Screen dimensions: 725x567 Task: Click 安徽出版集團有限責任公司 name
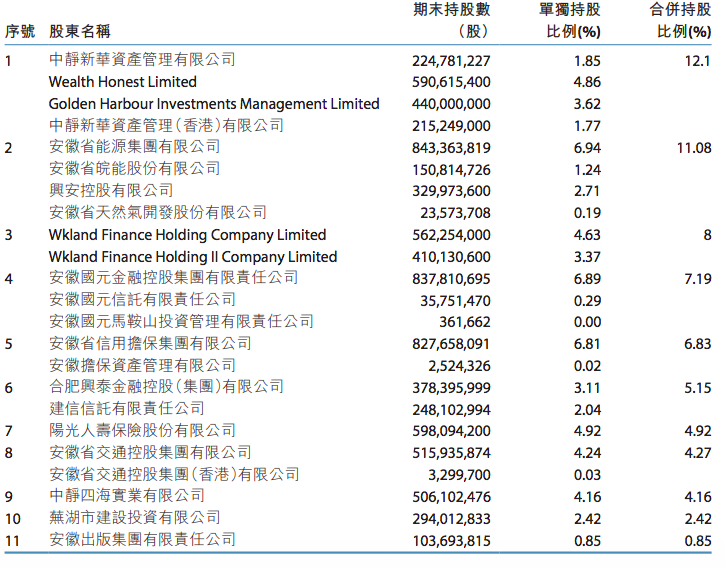pos(142,540)
